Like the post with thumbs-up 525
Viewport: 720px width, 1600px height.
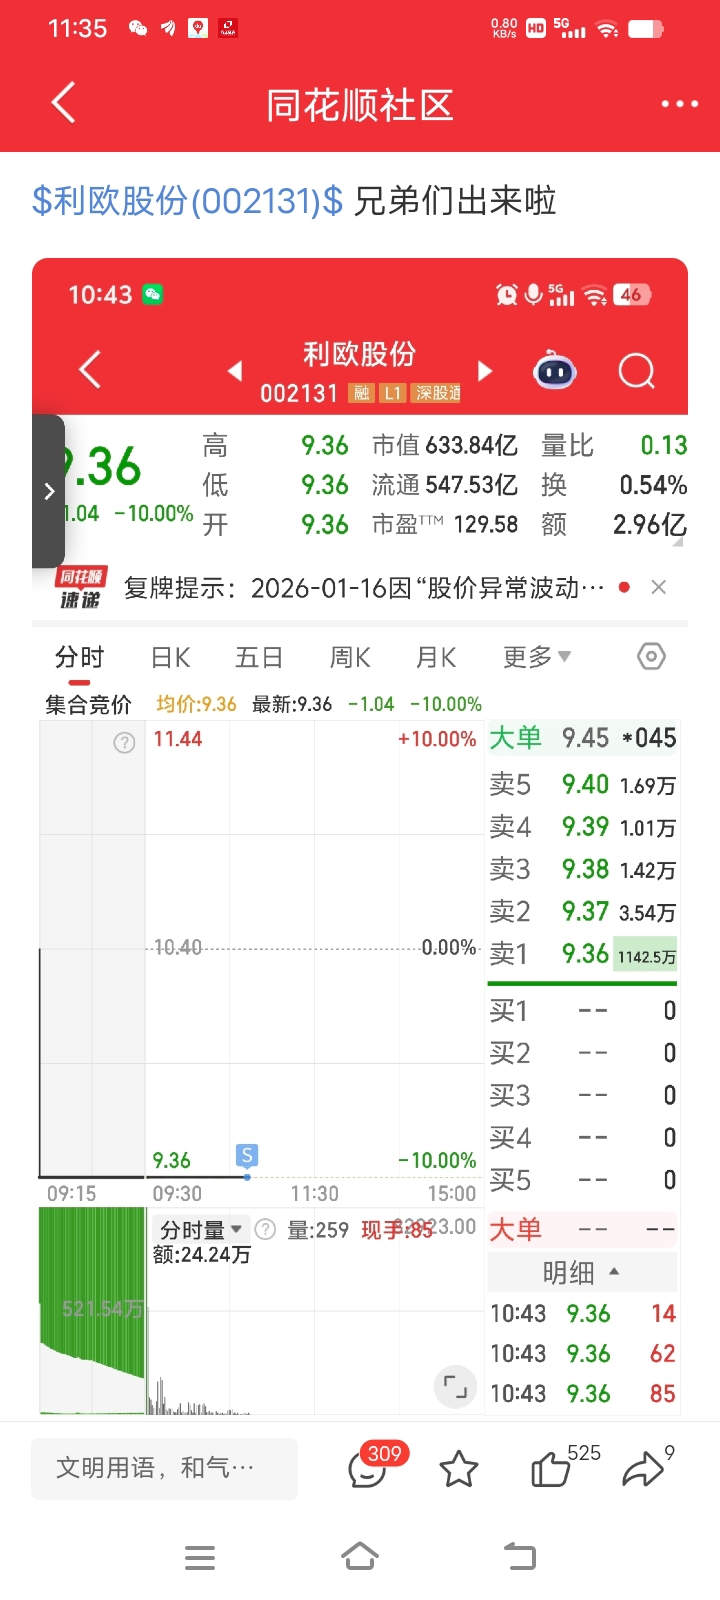tap(565, 1467)
